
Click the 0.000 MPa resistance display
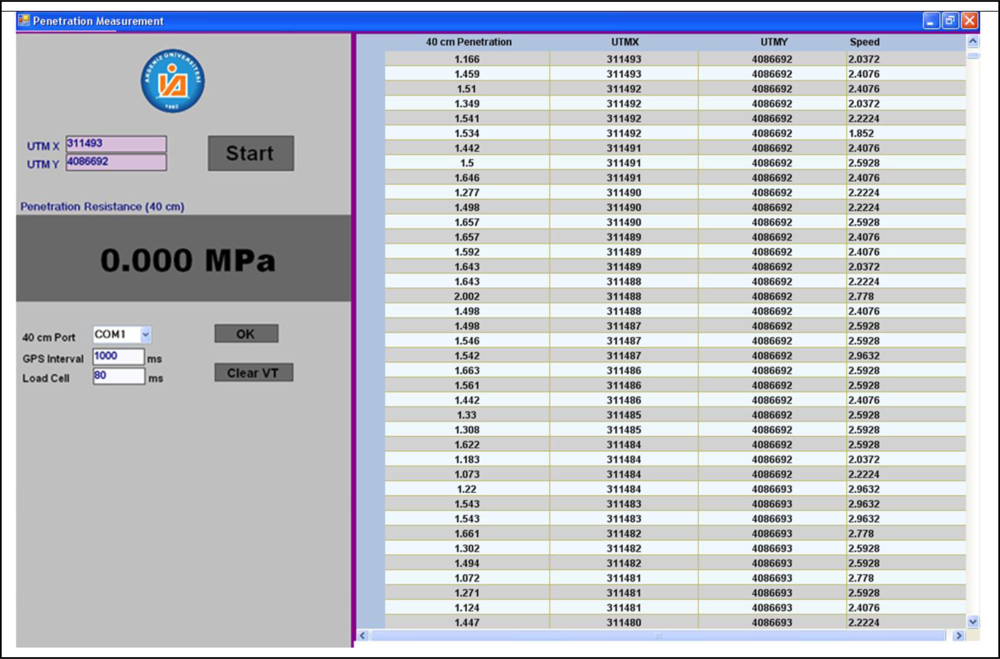pos(184,258)
